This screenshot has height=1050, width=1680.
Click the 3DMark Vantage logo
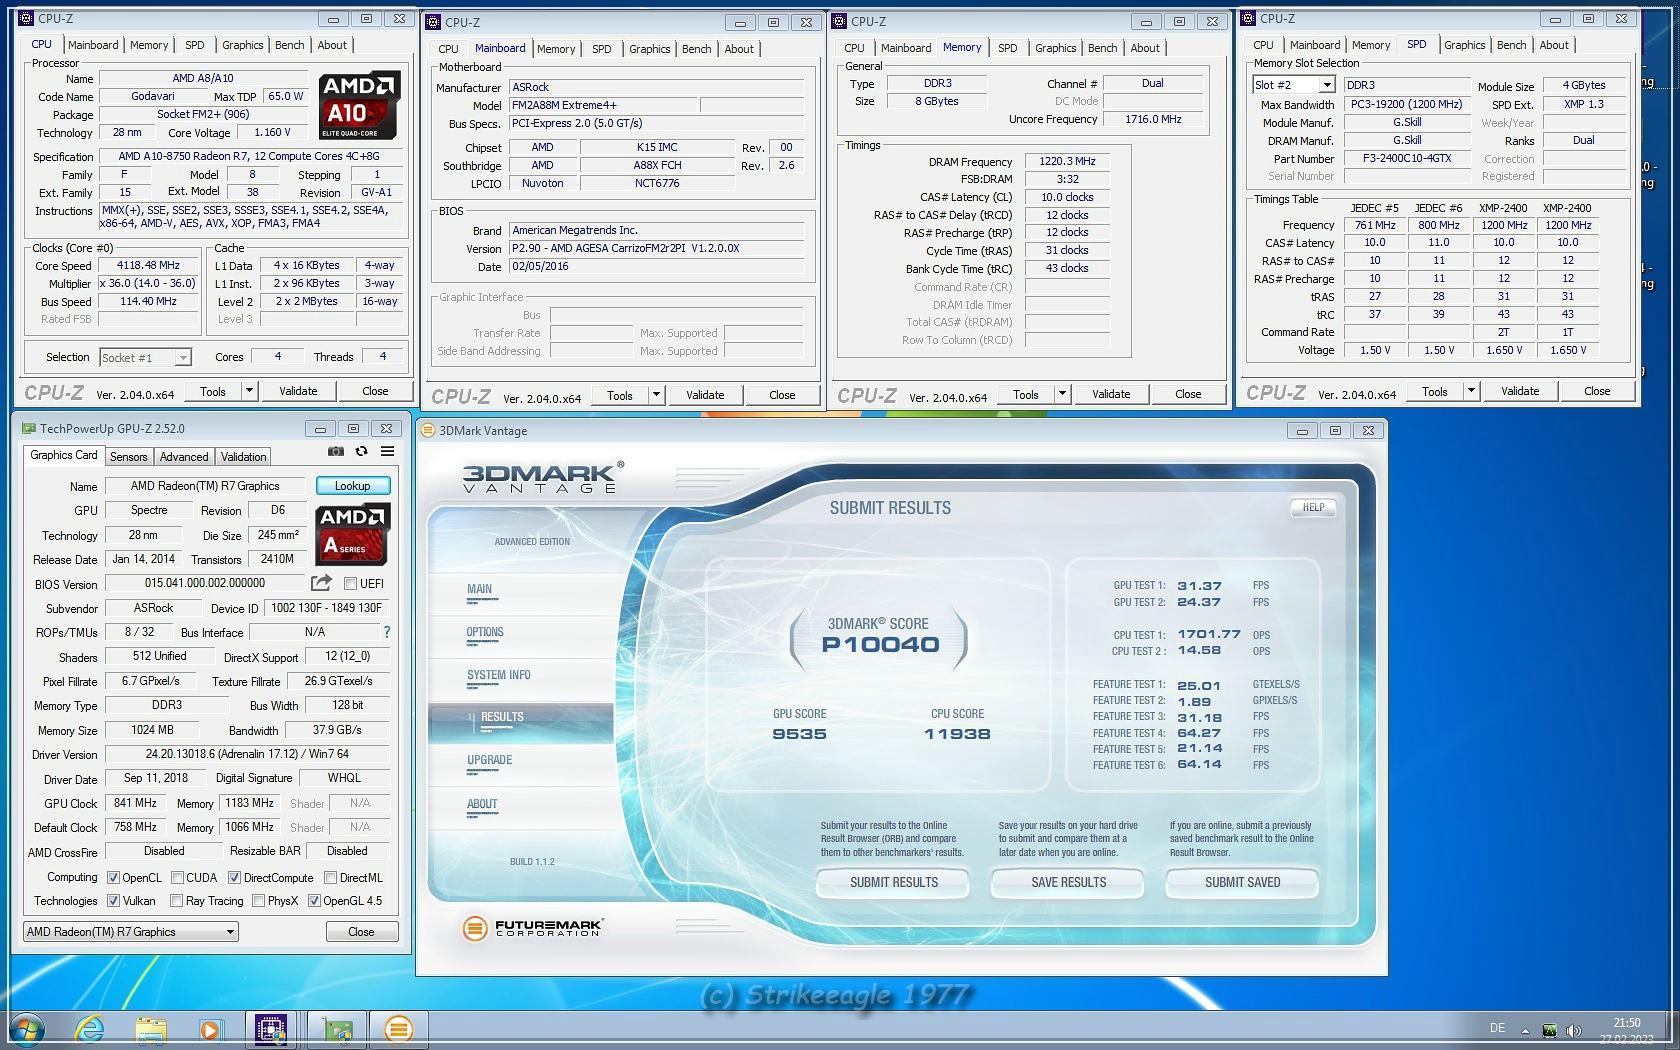(x=543, y=478)
